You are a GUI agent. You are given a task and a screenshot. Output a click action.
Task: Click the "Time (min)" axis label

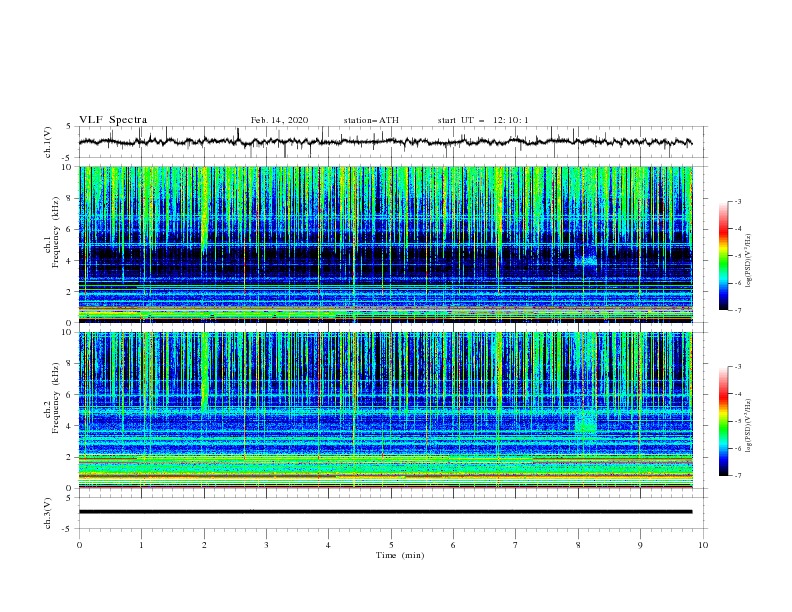(400, 555)
